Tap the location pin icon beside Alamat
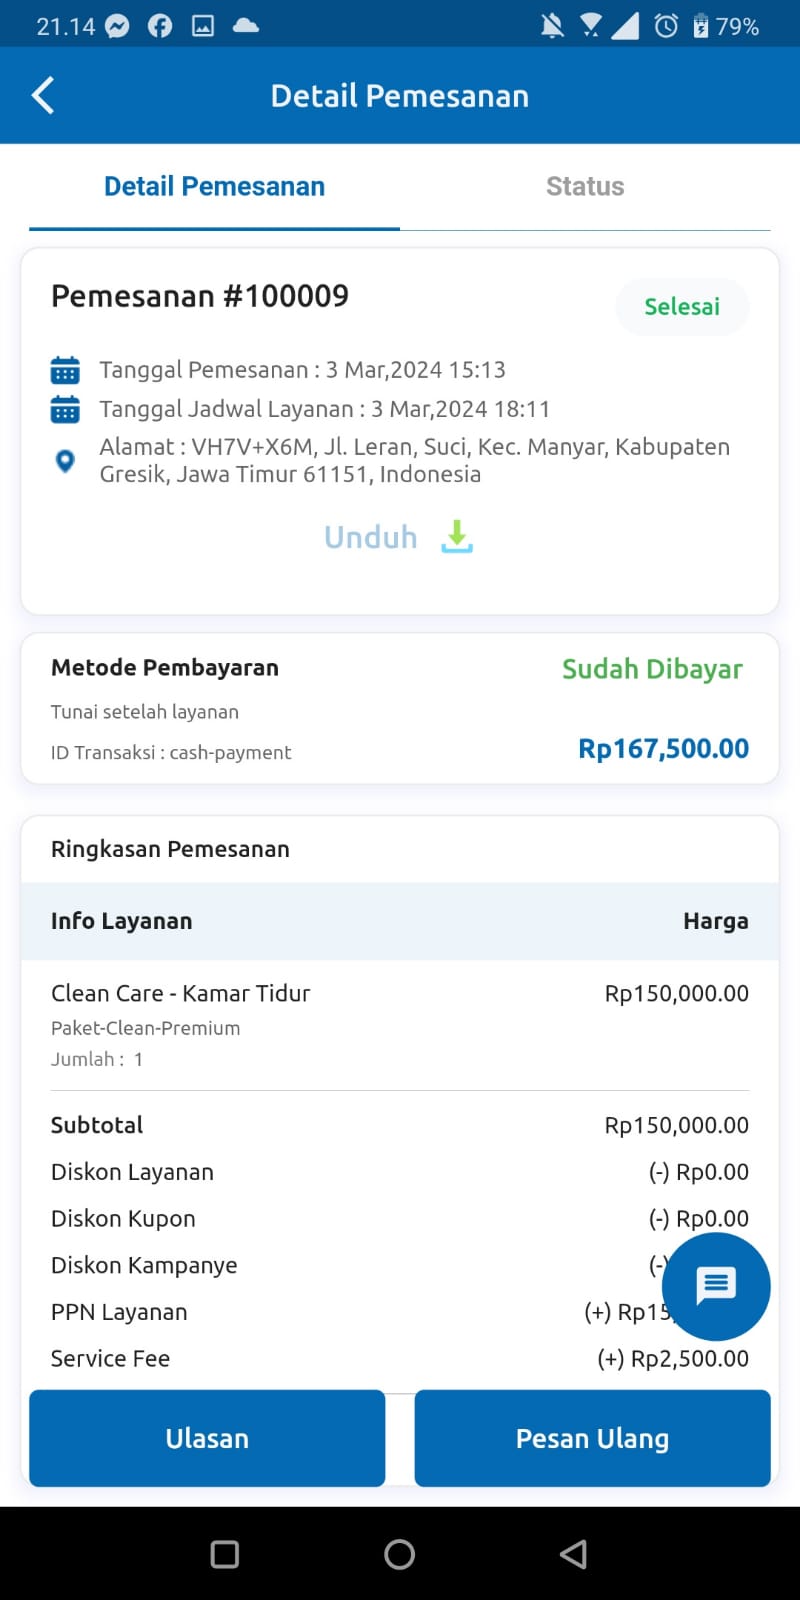This screenshot has height=1600, width=800. [x=65, y=461]
